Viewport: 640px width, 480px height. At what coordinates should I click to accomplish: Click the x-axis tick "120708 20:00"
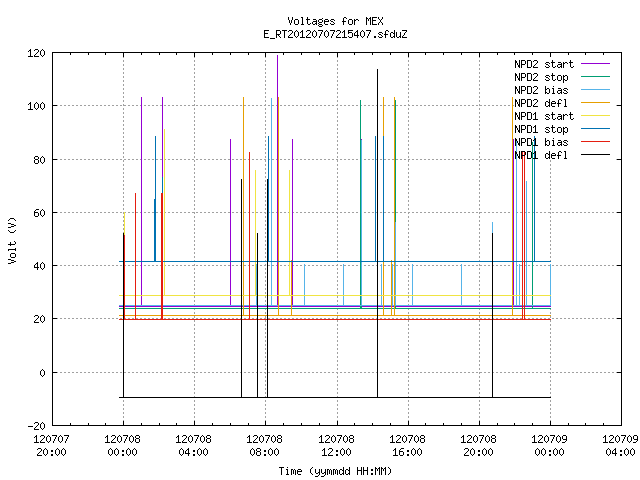[x=478, y=446]
